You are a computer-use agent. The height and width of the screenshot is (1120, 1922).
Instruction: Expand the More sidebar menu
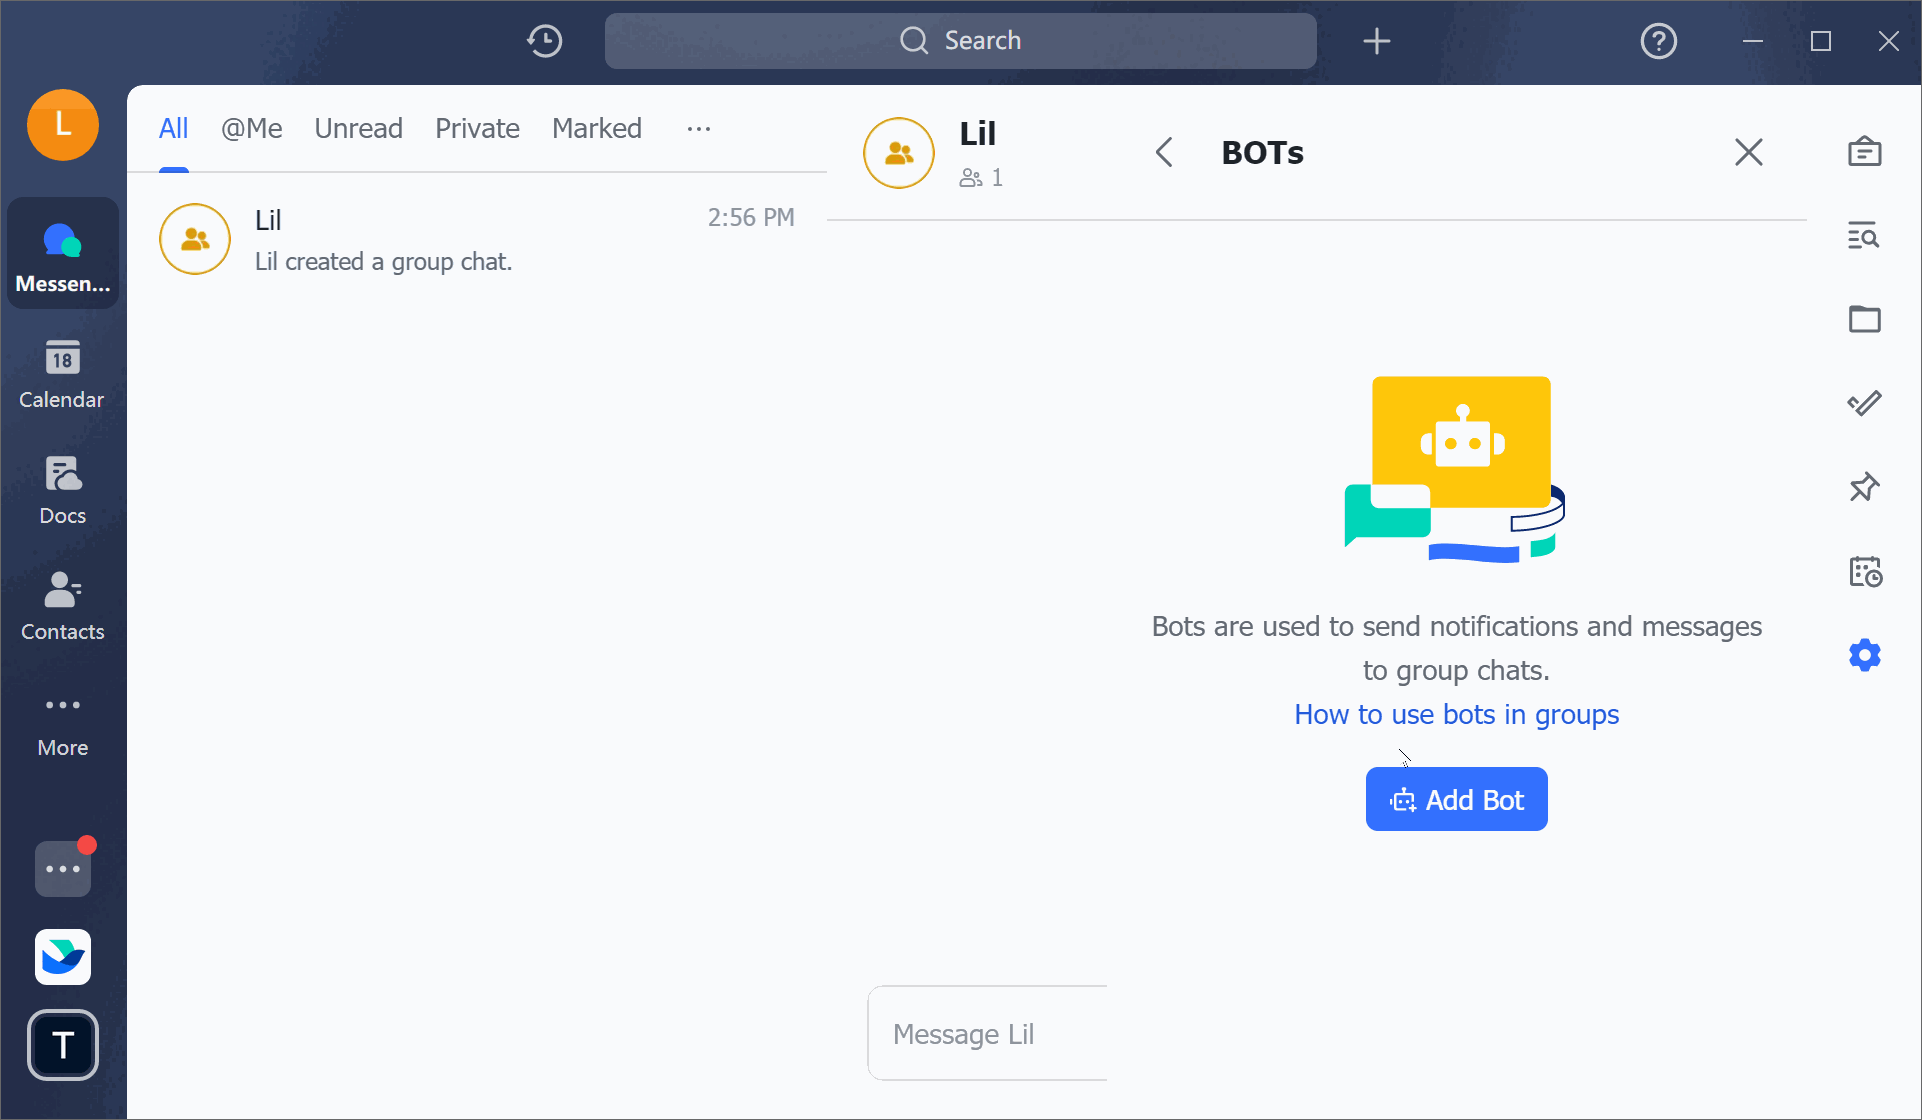[62, 722]
